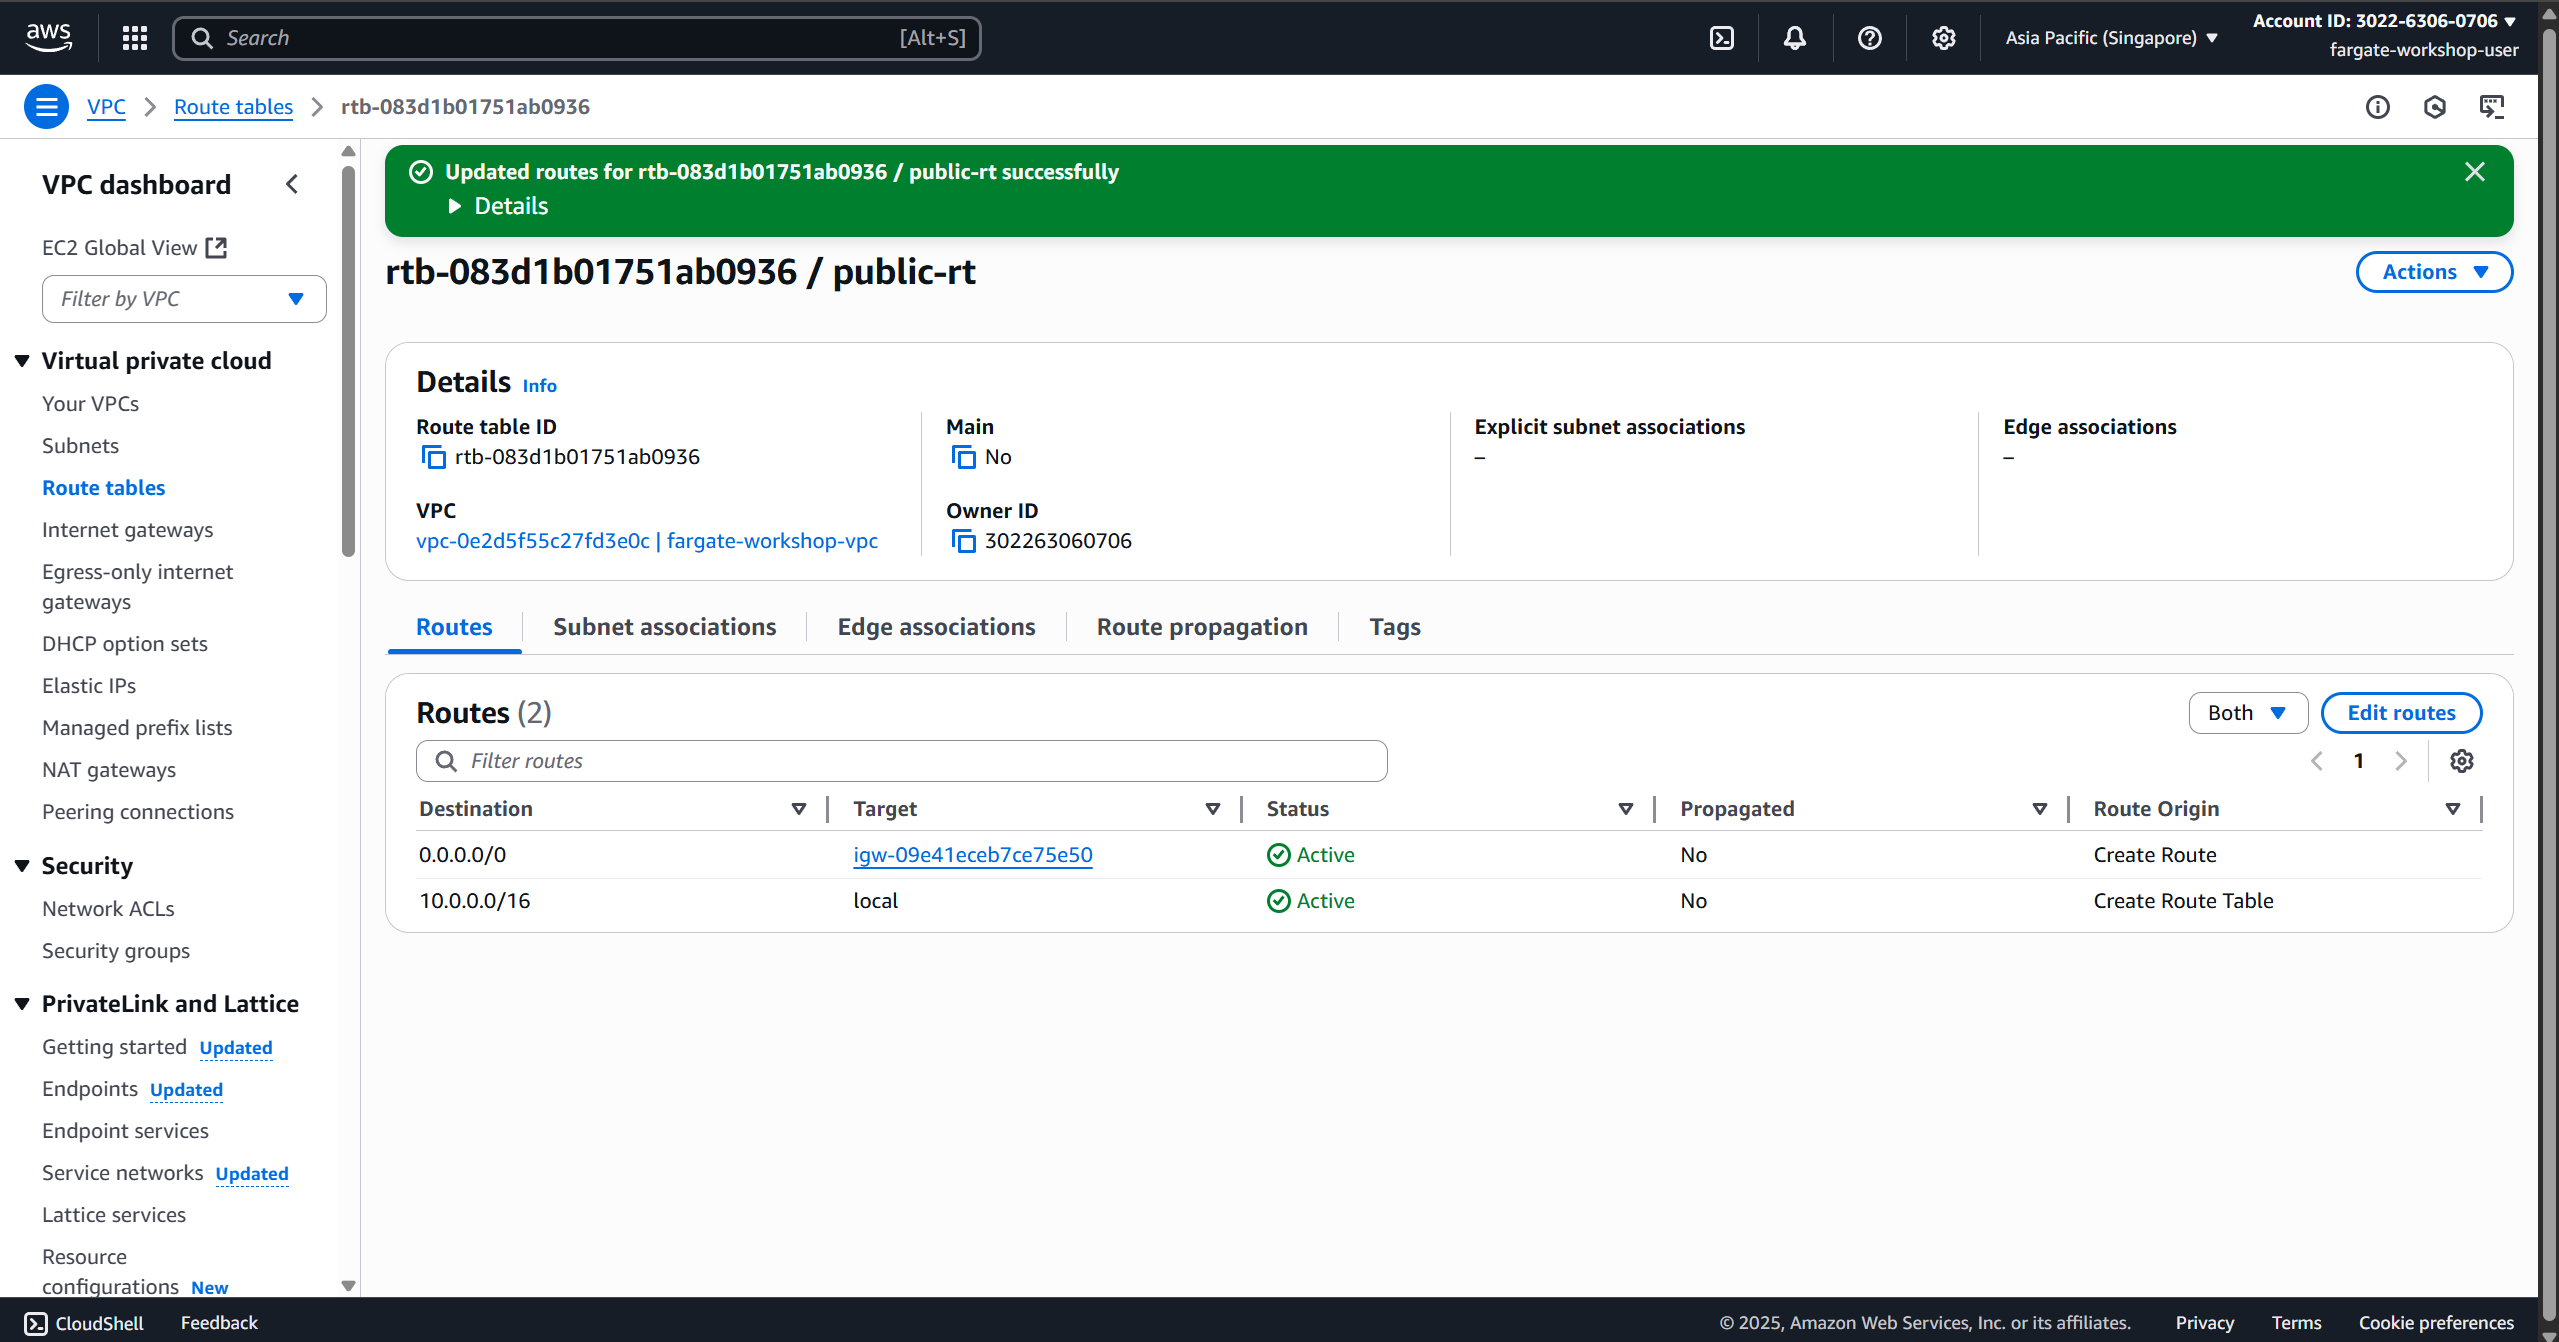Screen dimensions: 2559x1342
Task: Copy the Main value No
Action: [963, 457]
